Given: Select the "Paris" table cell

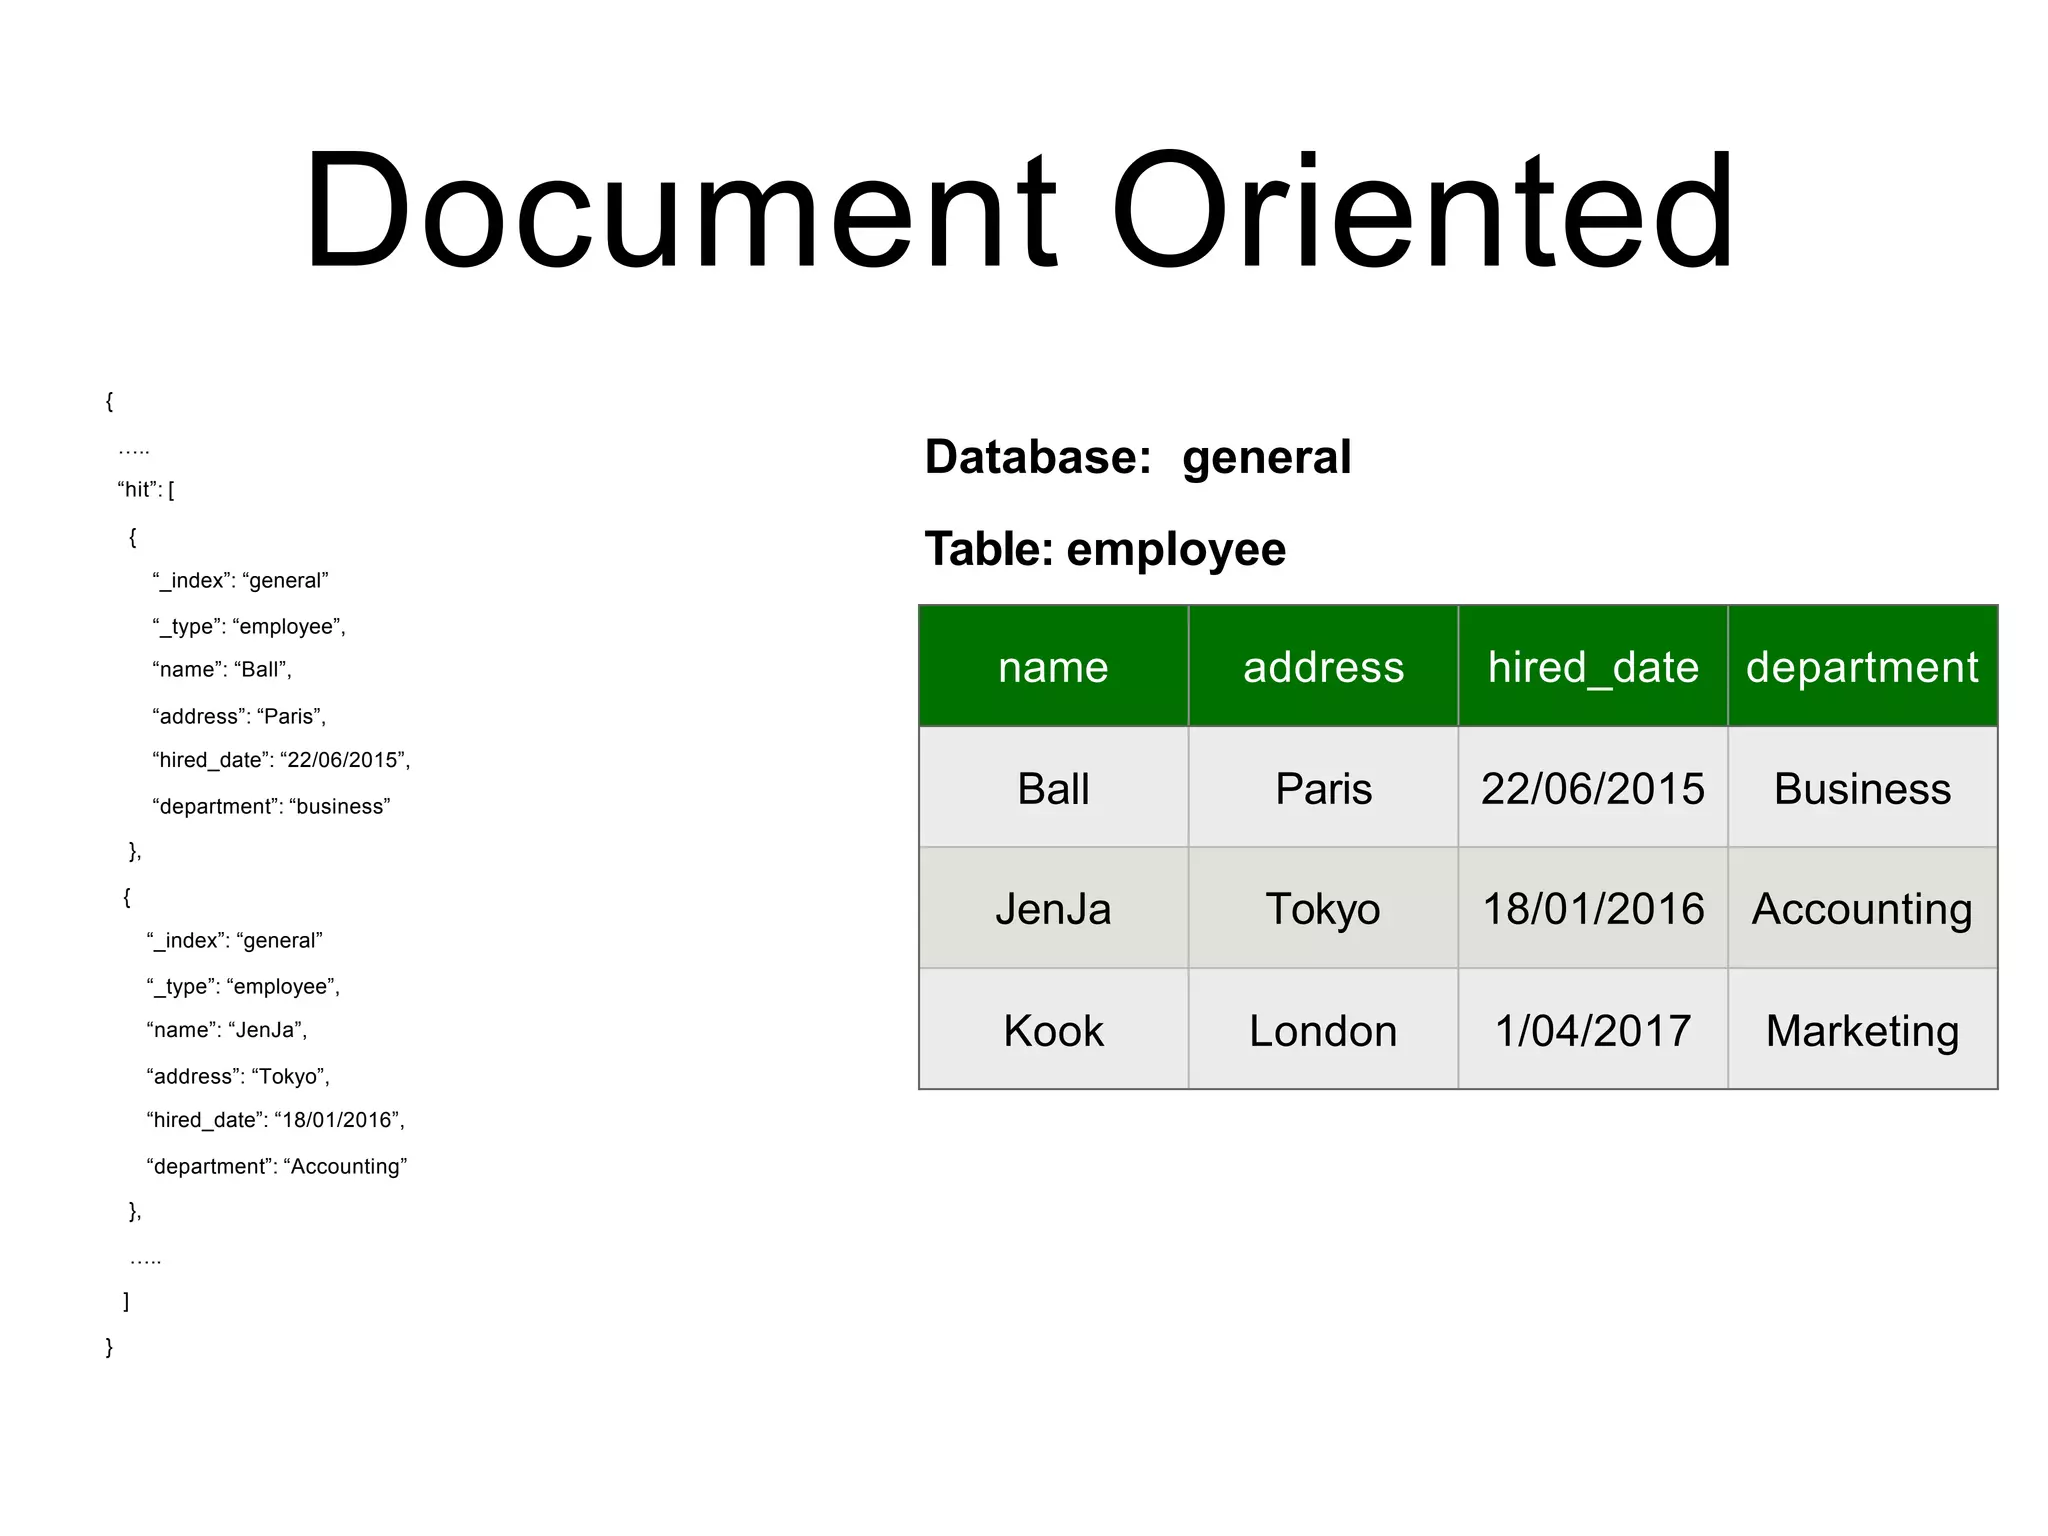Looking at the screenshot, I should coord(1323,788).
